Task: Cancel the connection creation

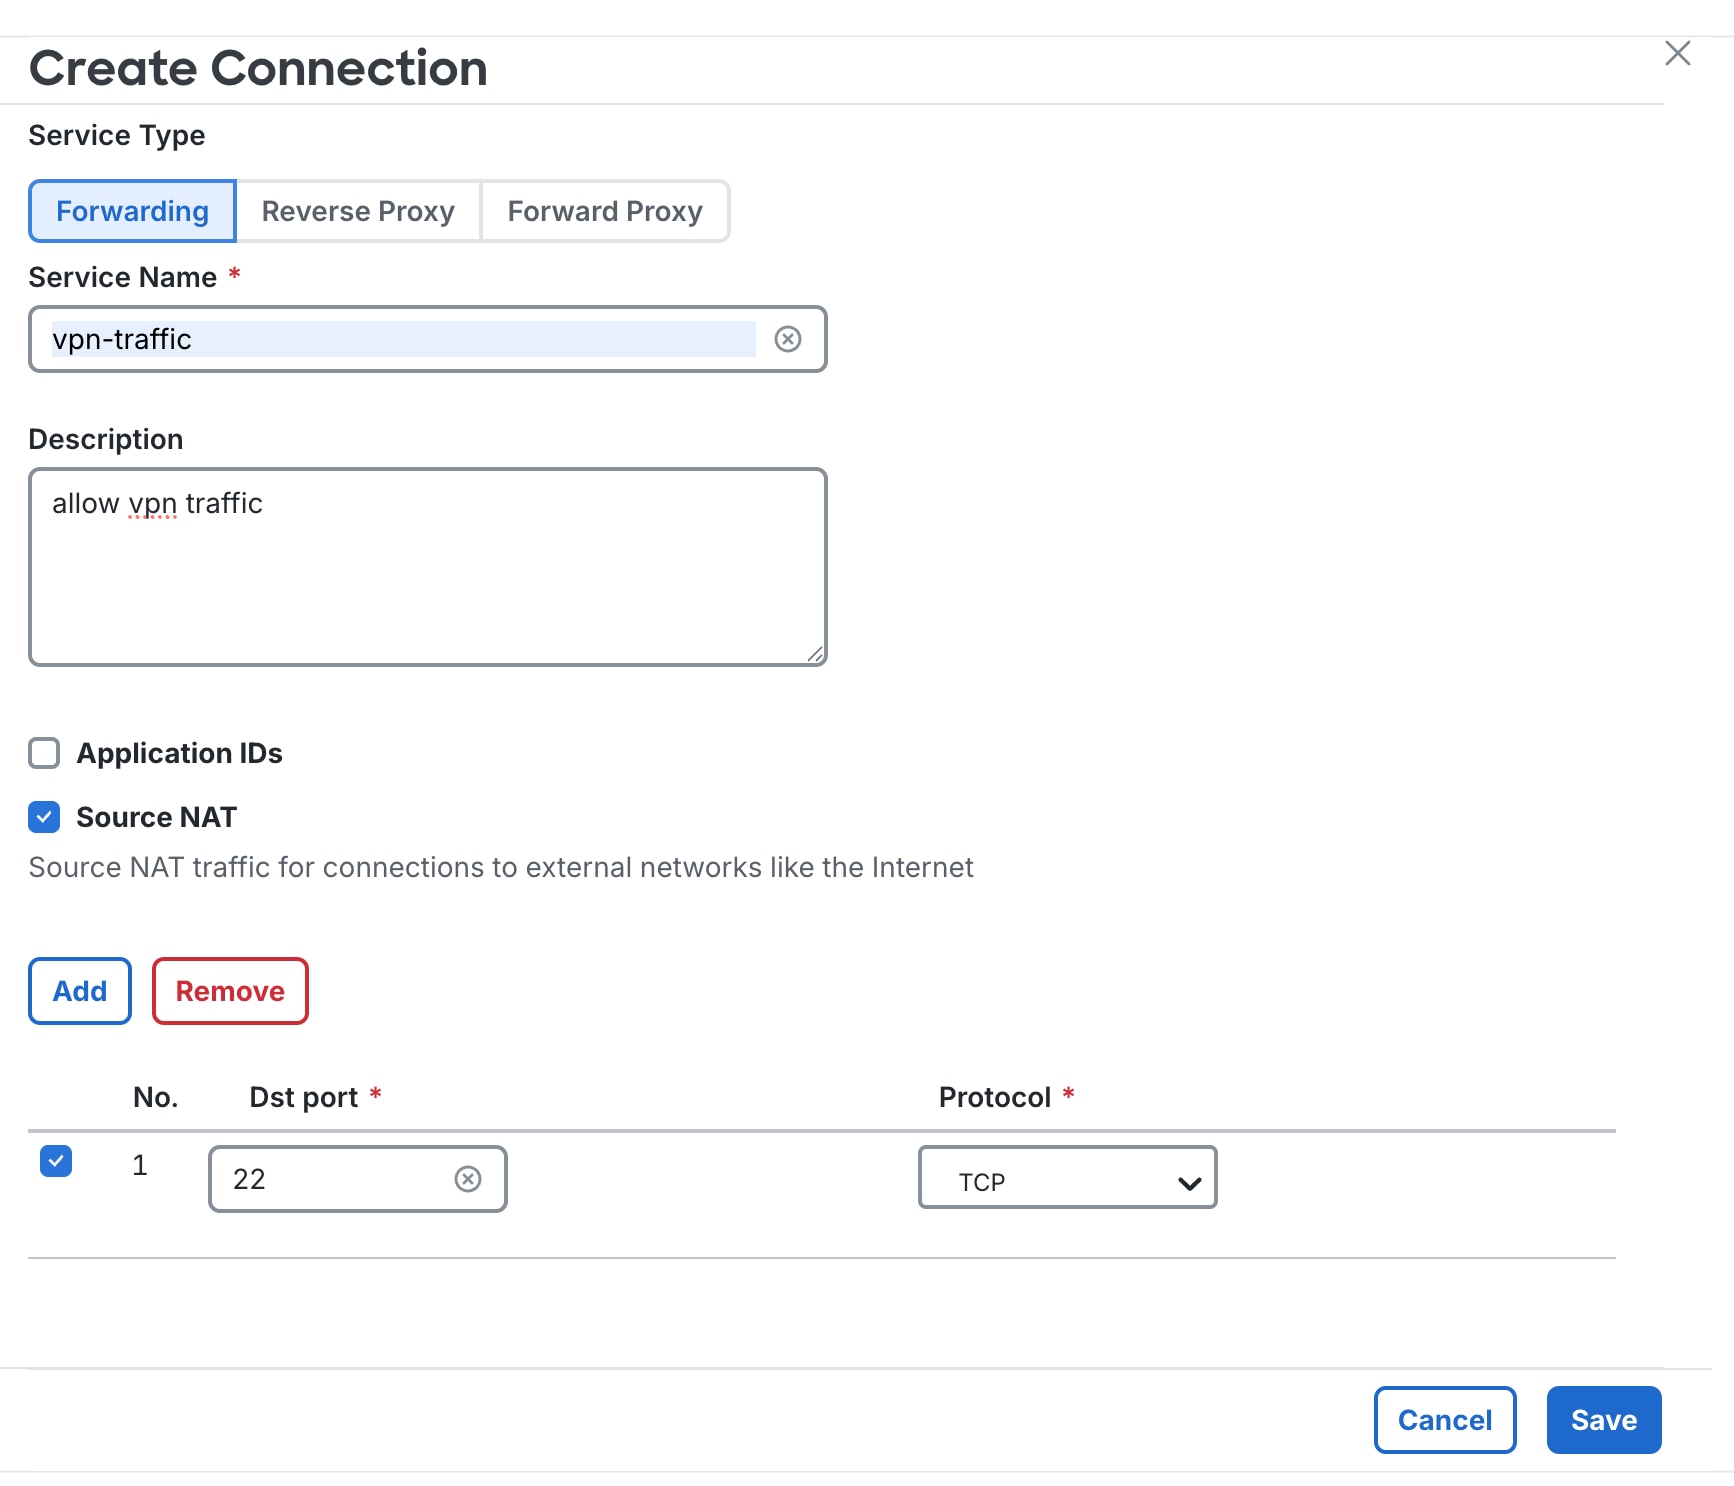Action: [1445, 1420]
